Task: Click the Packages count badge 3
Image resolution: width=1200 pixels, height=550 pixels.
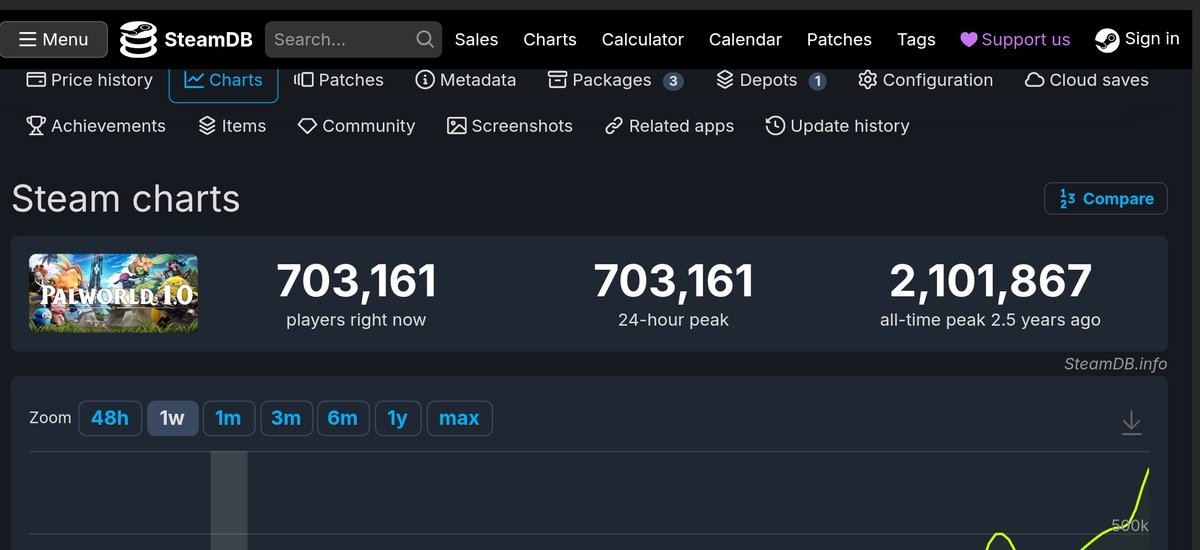Action: pos(673,81)
